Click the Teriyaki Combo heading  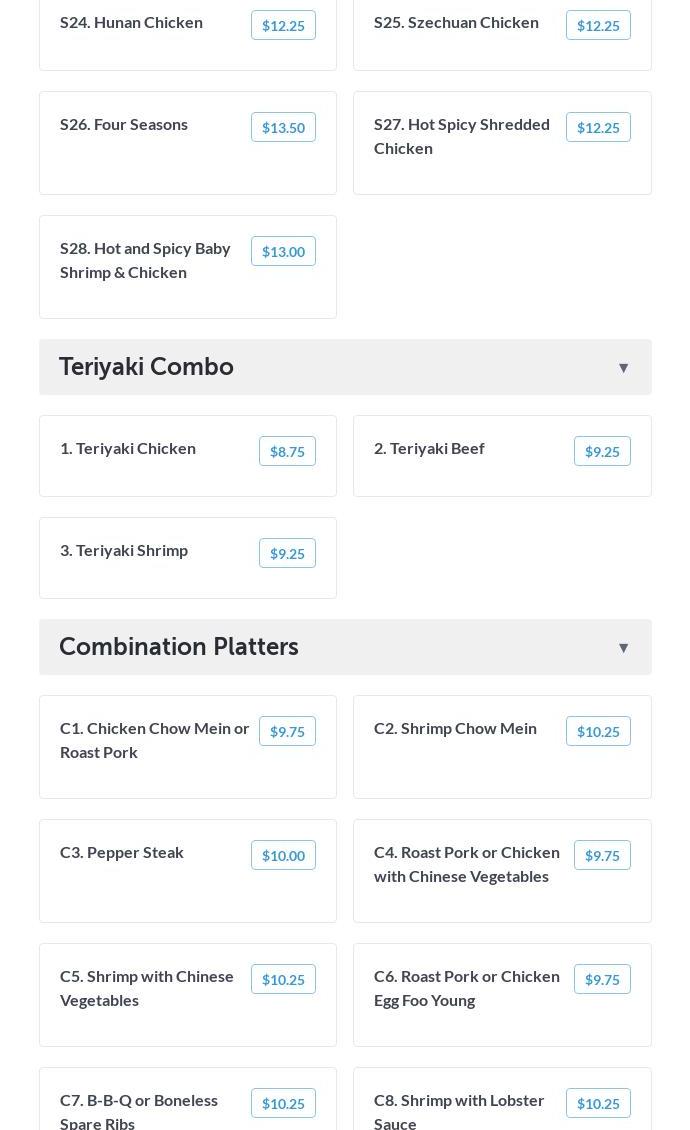tap(146, 367)
